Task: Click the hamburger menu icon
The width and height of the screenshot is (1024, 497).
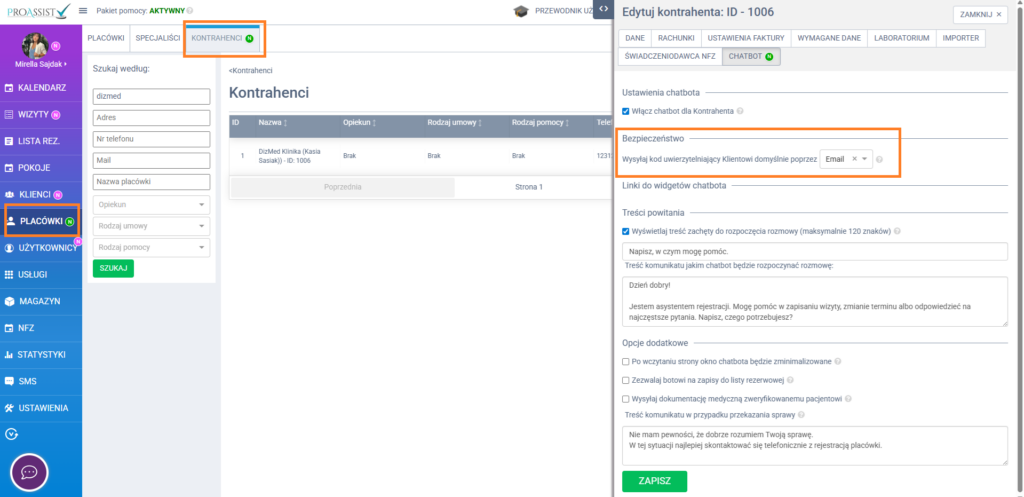Action: pyautogui.click(x=83, y=10)
